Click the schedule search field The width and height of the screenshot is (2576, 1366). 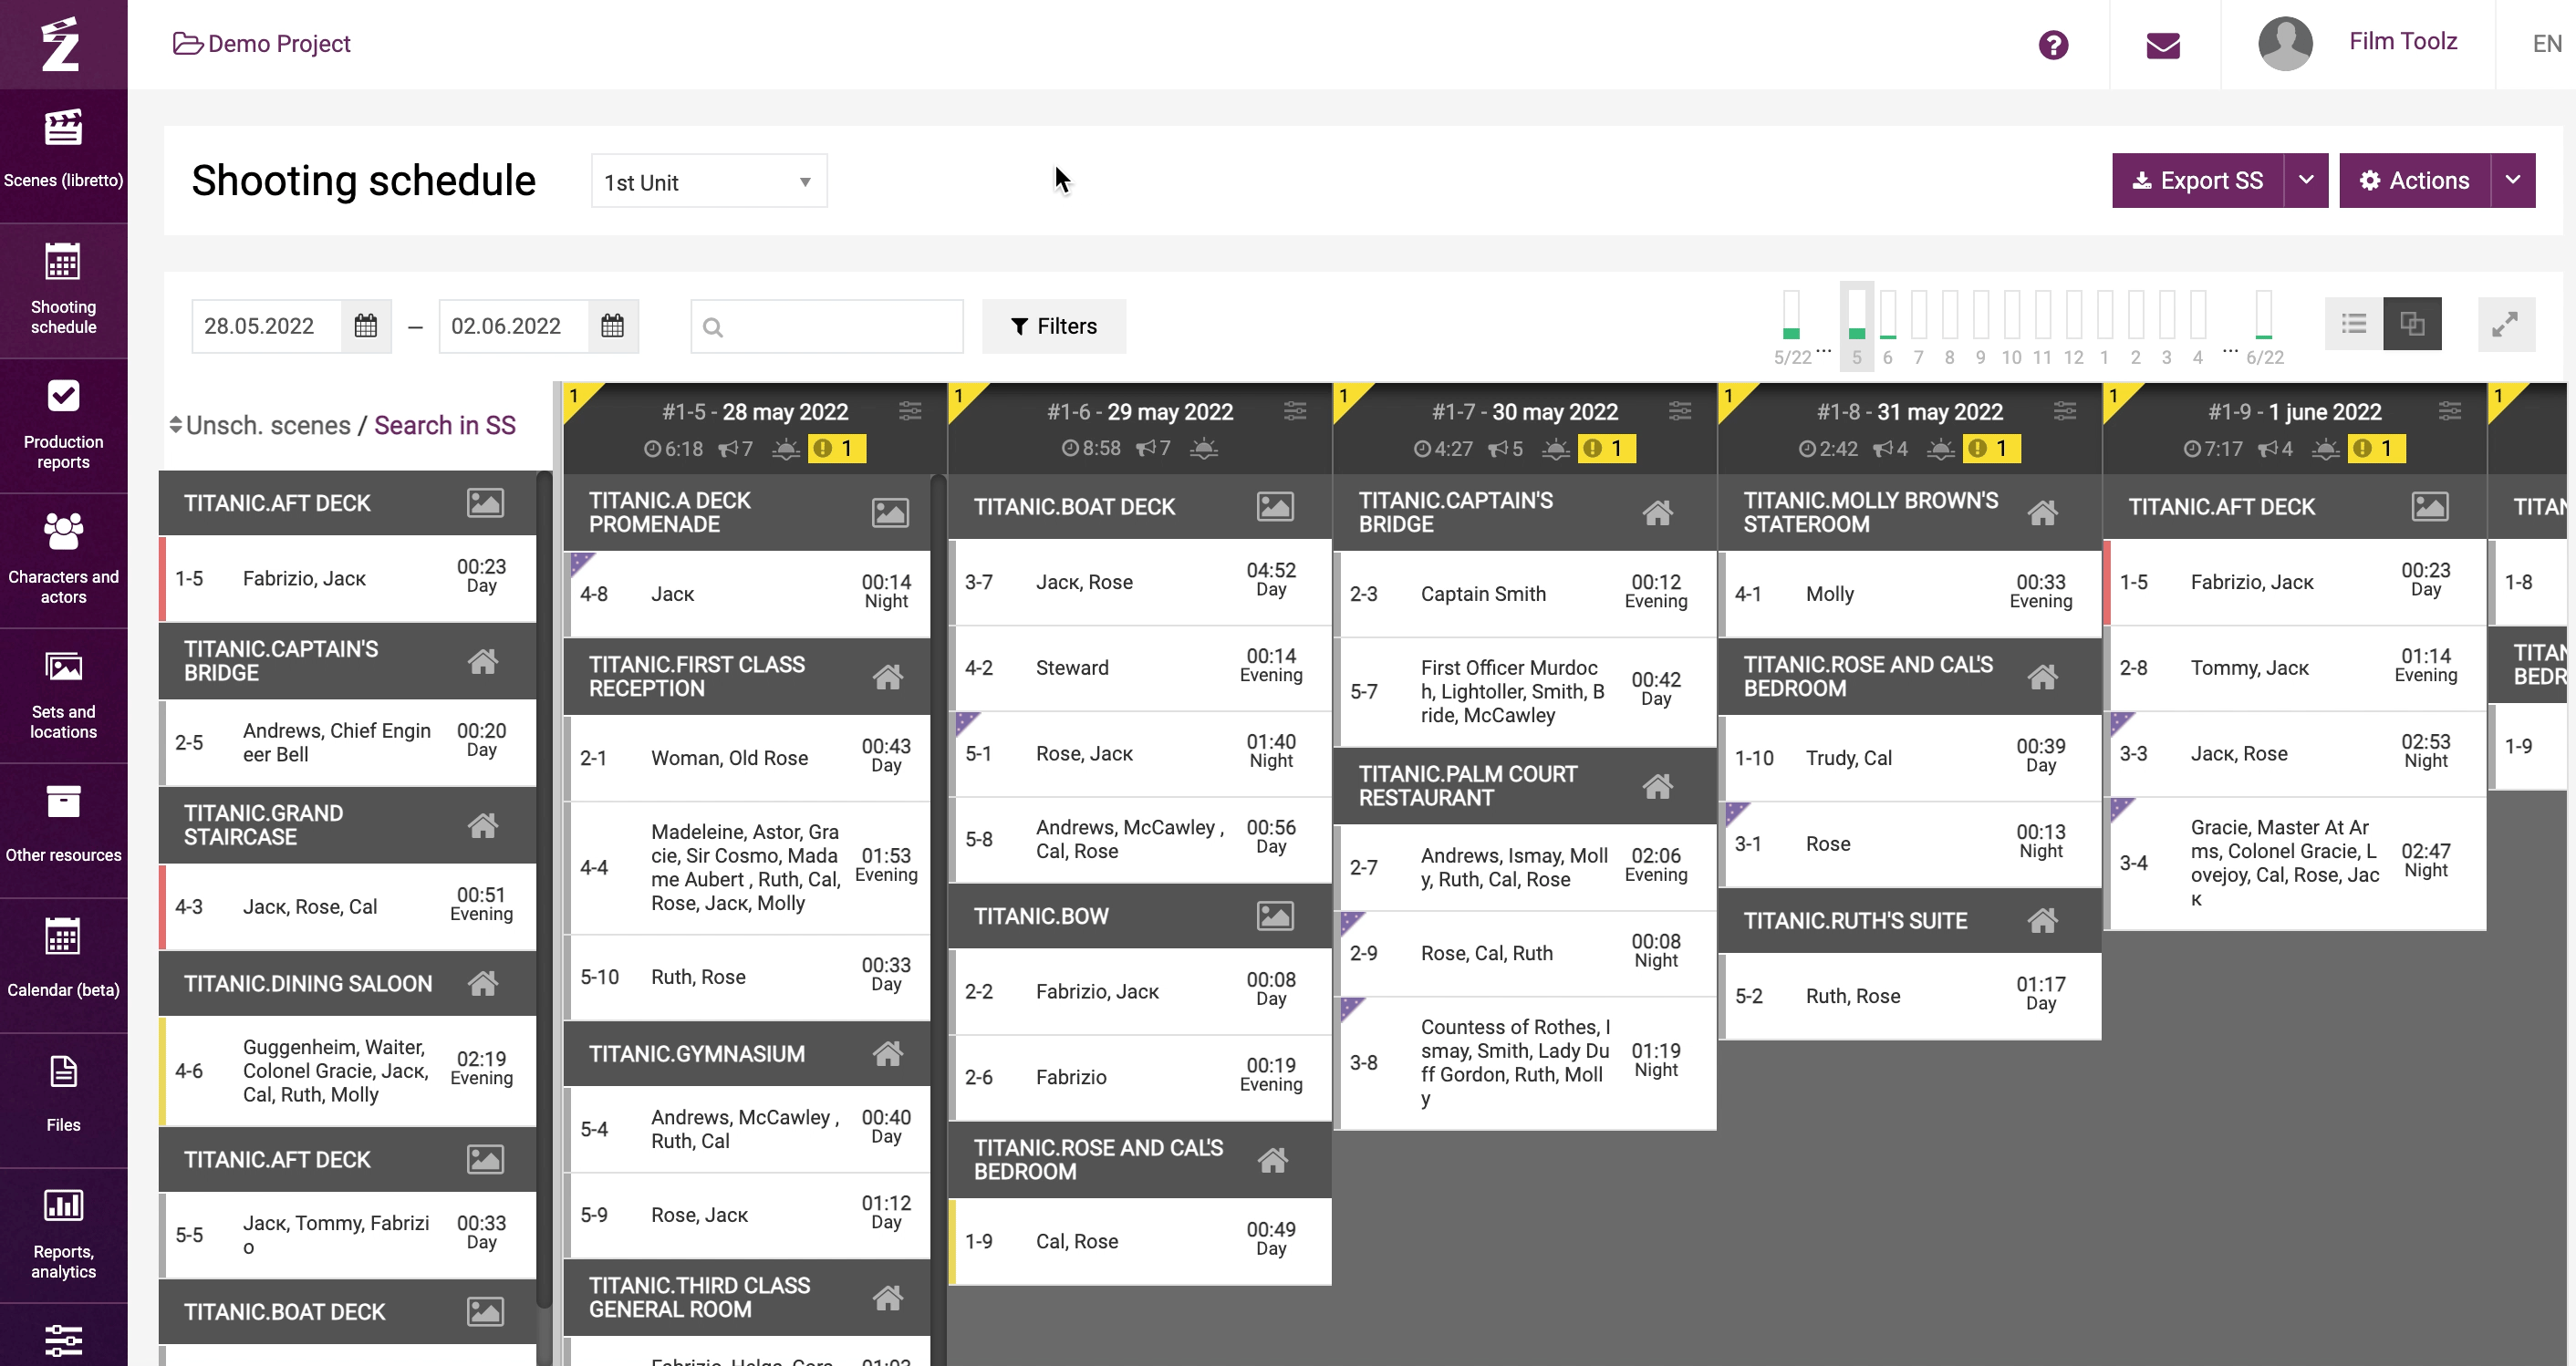coord(827,327)
